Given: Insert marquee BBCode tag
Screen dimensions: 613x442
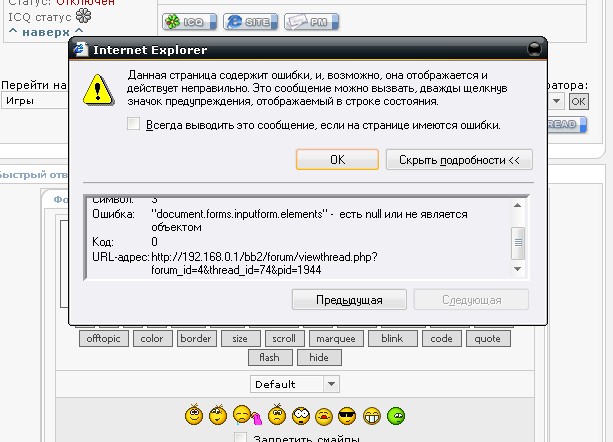Looking at the screenshot, I should coord(336,338).
